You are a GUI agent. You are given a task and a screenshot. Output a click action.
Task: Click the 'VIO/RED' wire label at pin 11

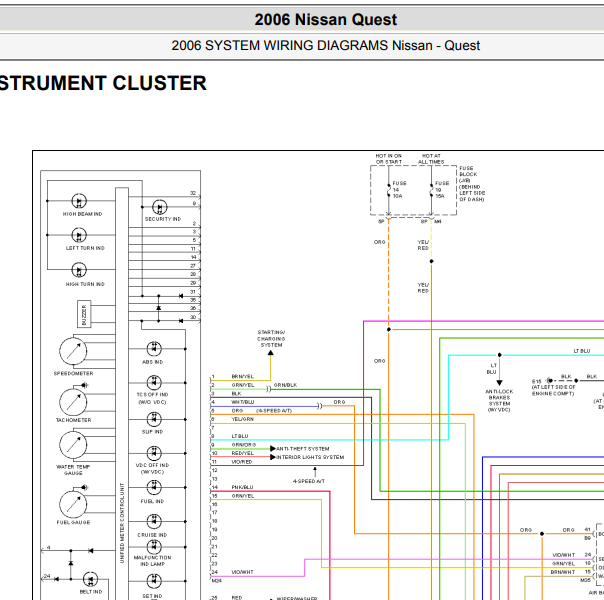(x=242, y=462)
